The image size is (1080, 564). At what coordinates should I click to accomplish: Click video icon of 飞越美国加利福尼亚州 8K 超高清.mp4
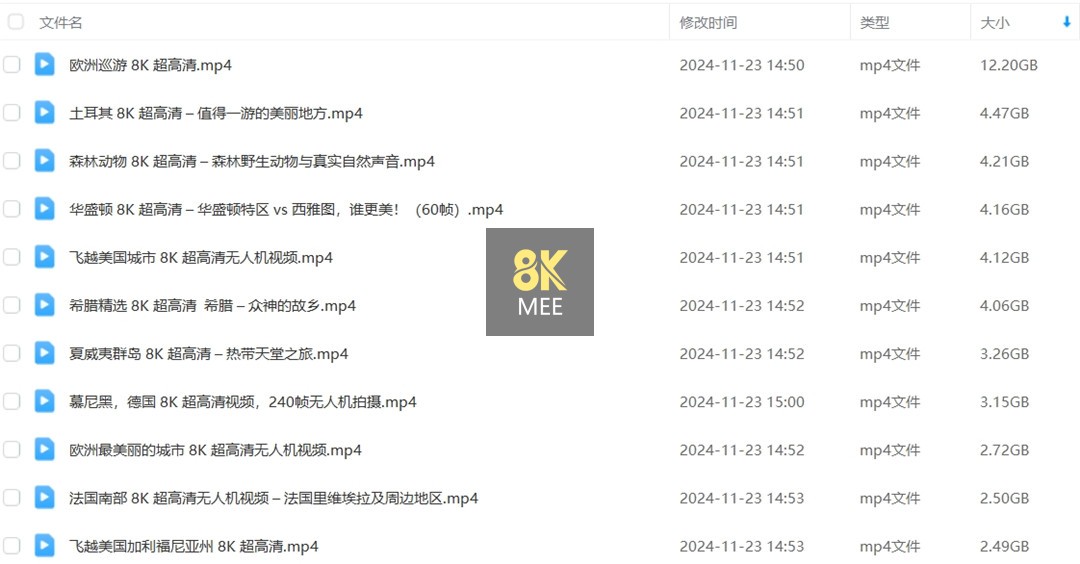[x=44, y=546]
